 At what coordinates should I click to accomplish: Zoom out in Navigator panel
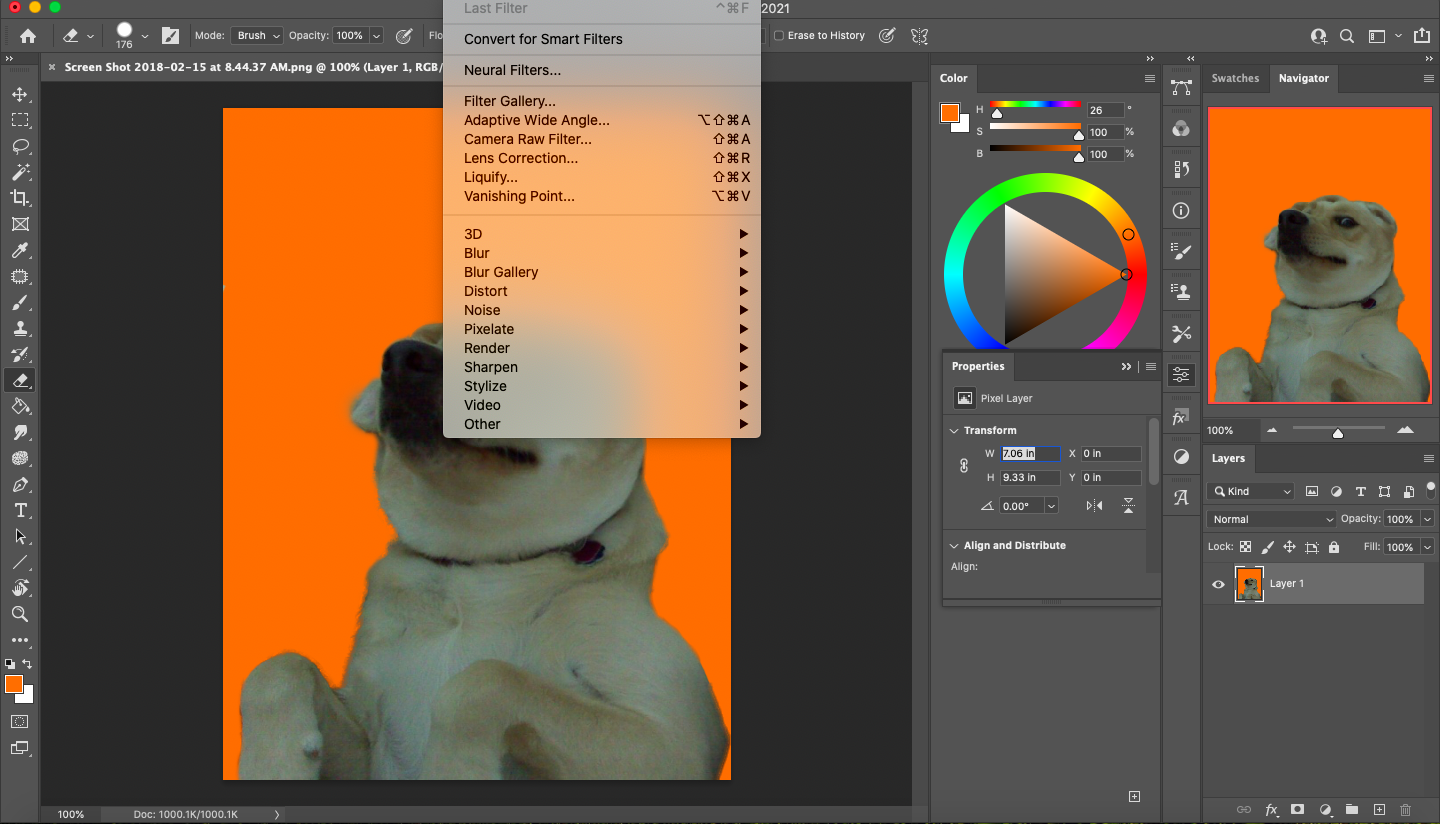(1272, 430)
